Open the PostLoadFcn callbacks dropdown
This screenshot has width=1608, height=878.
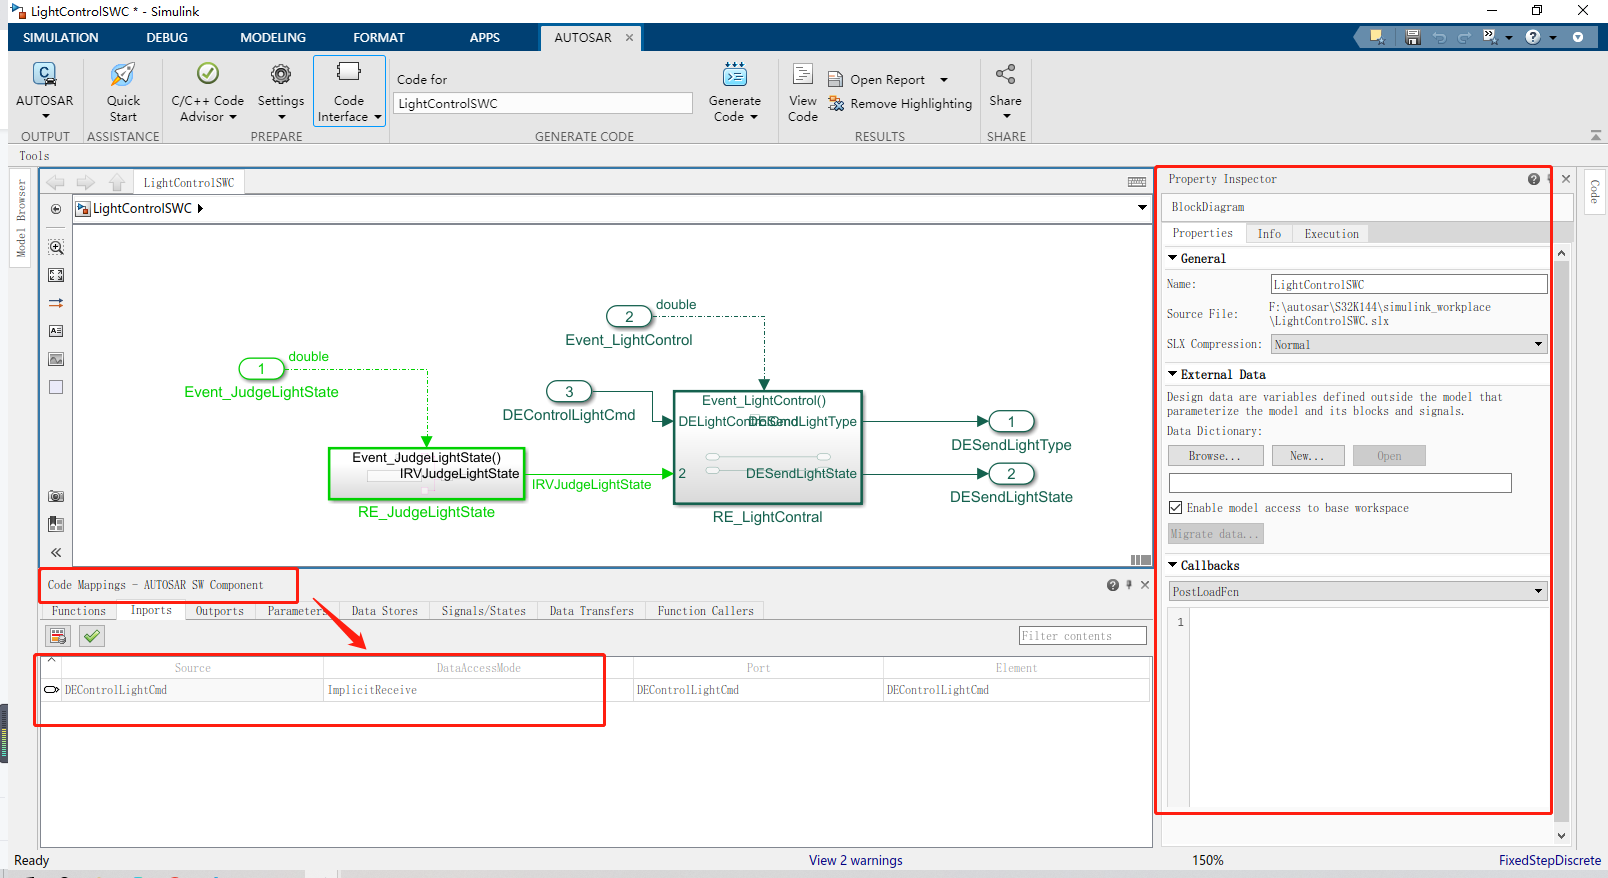[x=1358, y=592]
